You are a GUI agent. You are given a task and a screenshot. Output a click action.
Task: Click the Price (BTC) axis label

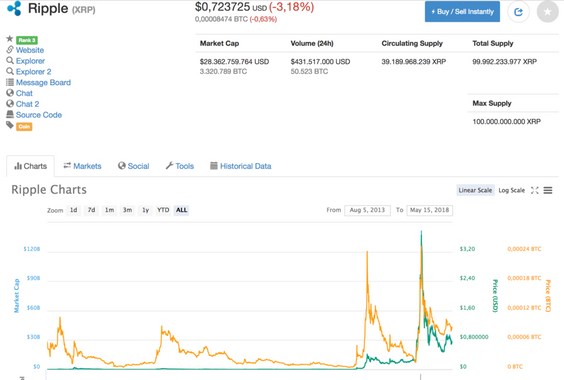[x=548, y=295]
